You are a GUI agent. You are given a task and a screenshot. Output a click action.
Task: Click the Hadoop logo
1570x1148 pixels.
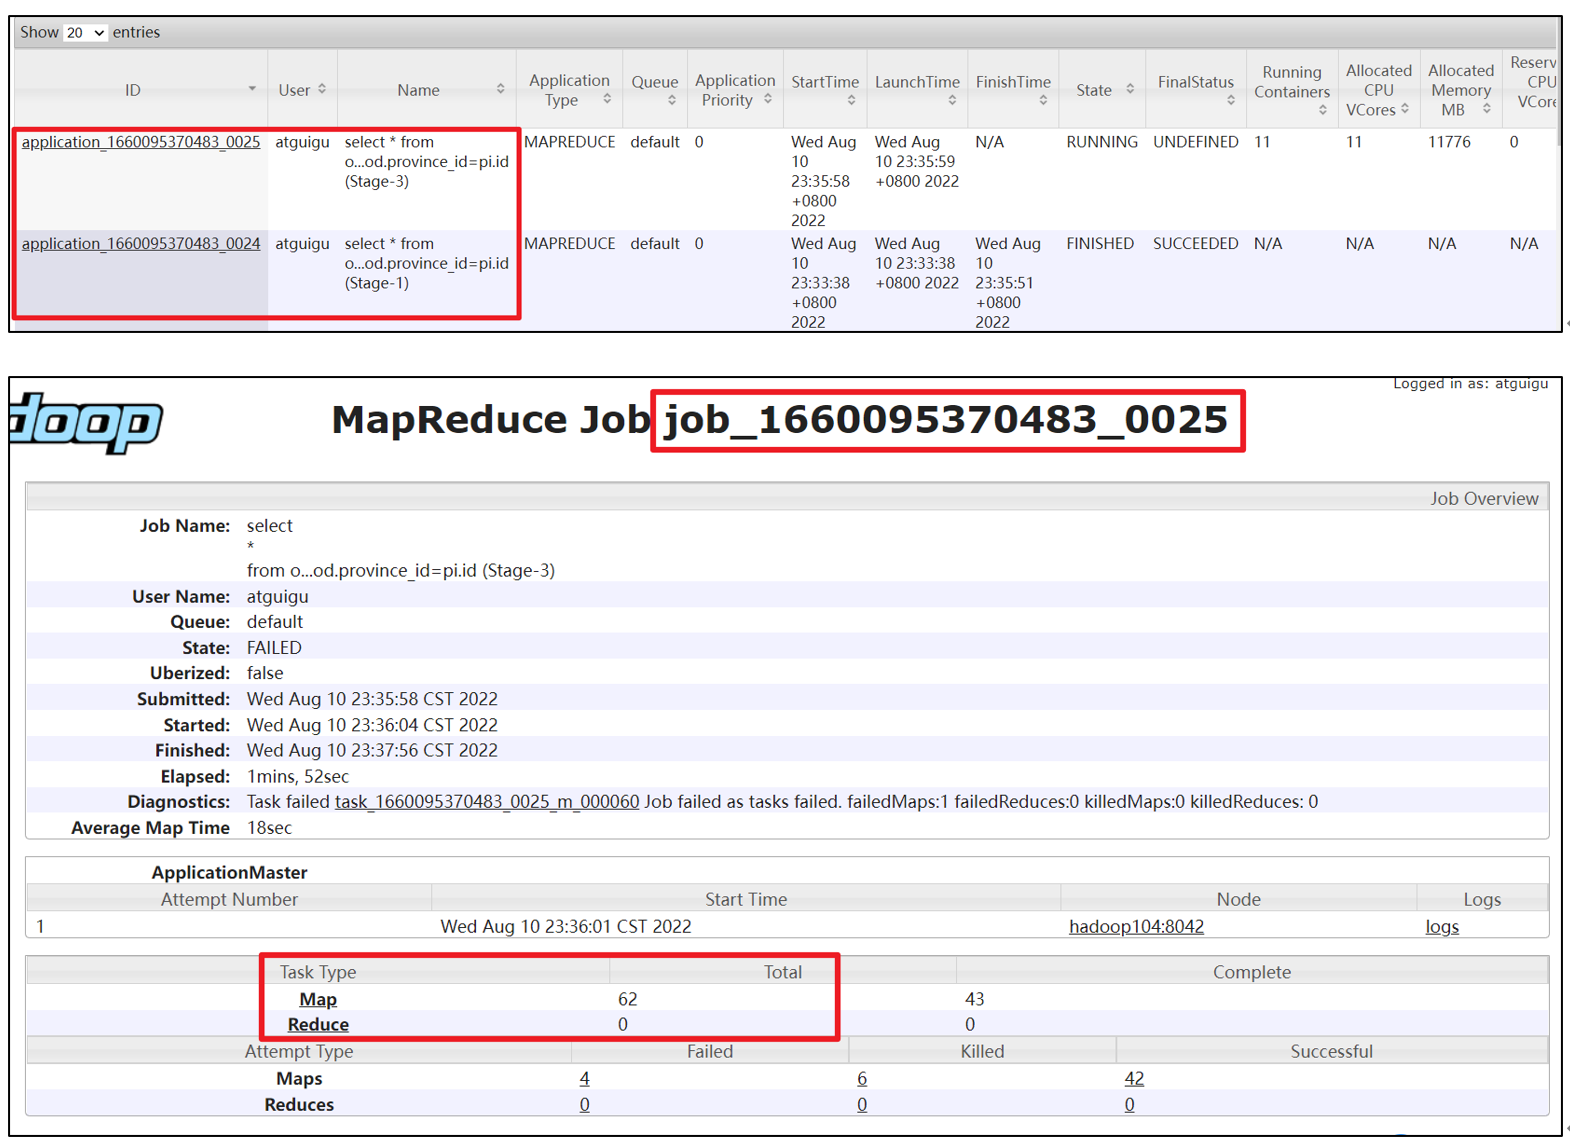[87, 423]
